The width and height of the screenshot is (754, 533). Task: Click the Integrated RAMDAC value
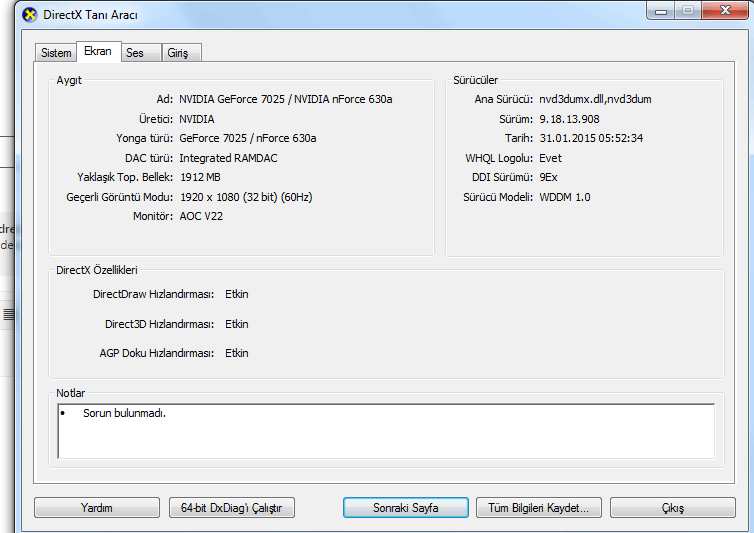click(228, 158)
